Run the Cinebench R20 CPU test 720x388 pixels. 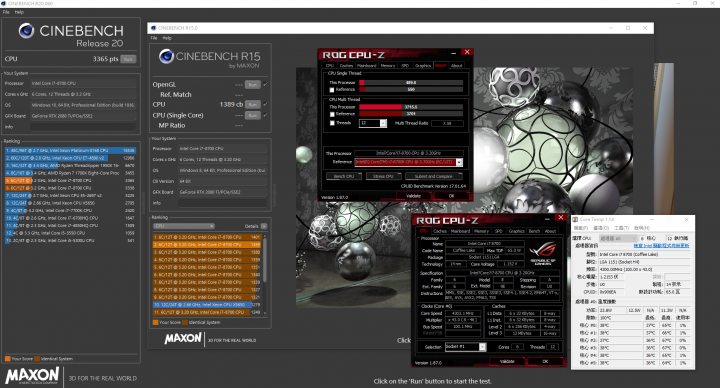pyautogui.click(x=128, y=59)
